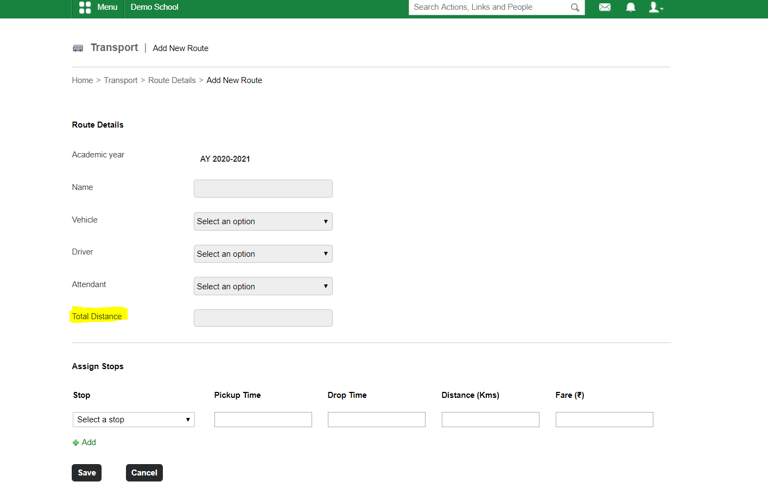This screenshot has width=768, height=482.
Task: Open the Driver dropdown
Action: [263, 254]
